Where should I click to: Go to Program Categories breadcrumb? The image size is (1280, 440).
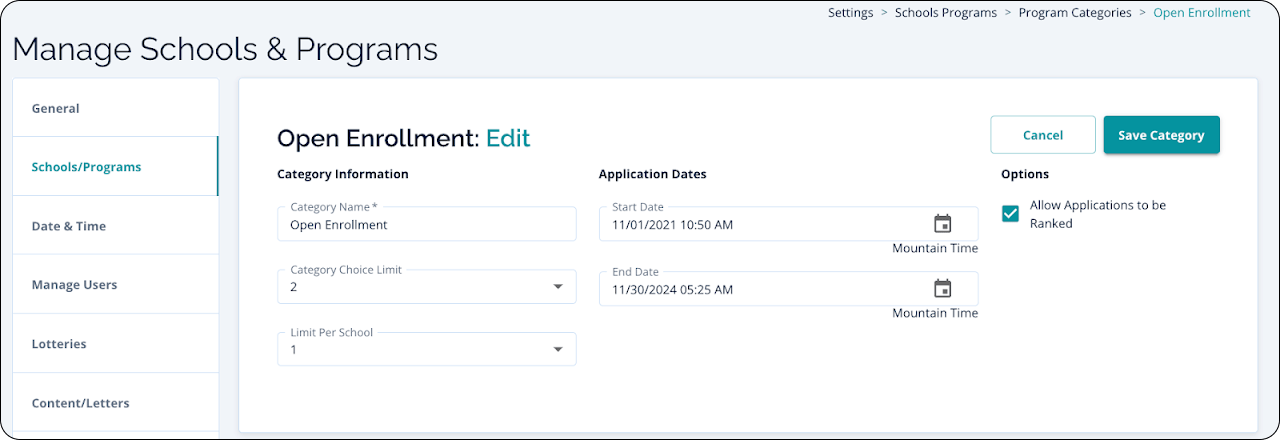(1075, 13)
